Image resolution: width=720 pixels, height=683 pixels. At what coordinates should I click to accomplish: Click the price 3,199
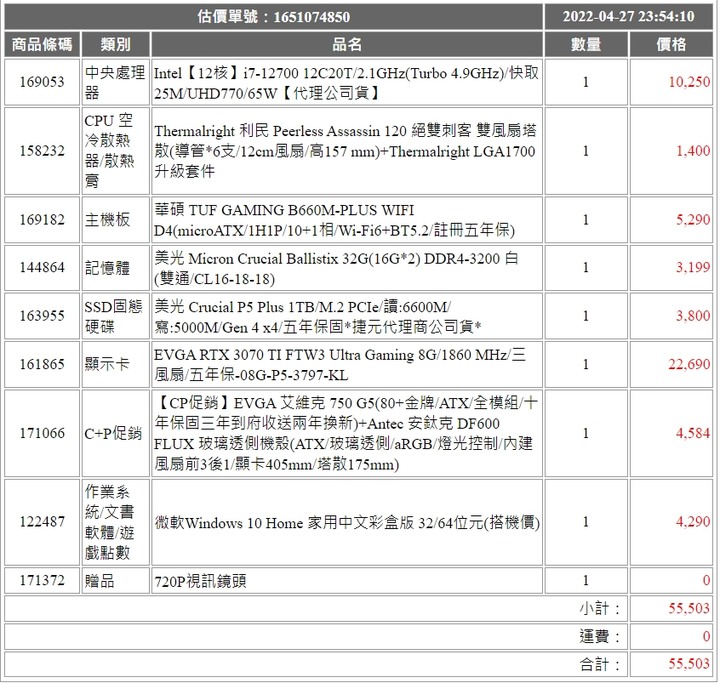pyautogui.click(x=693, y=267)
